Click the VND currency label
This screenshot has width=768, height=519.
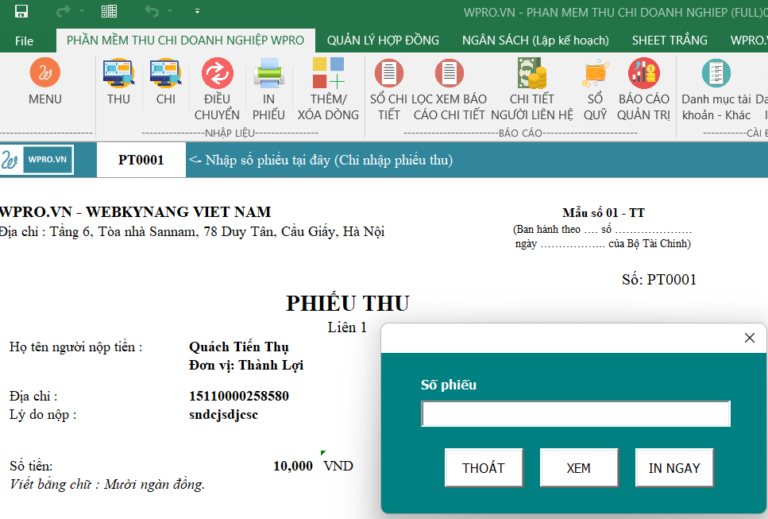(x=338, y=466)
